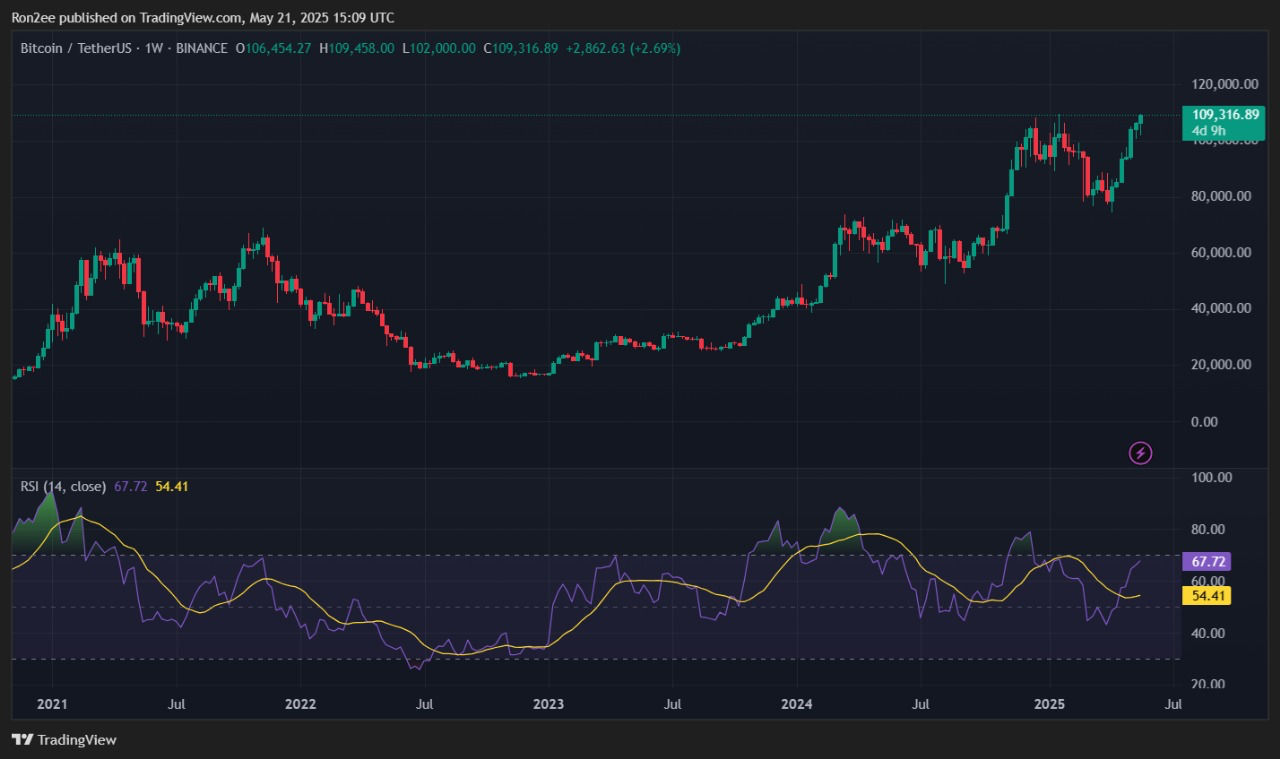Click the purple lightning bolt icon
This screenshot has width=1280, height=759.
tap(1141, 453)
